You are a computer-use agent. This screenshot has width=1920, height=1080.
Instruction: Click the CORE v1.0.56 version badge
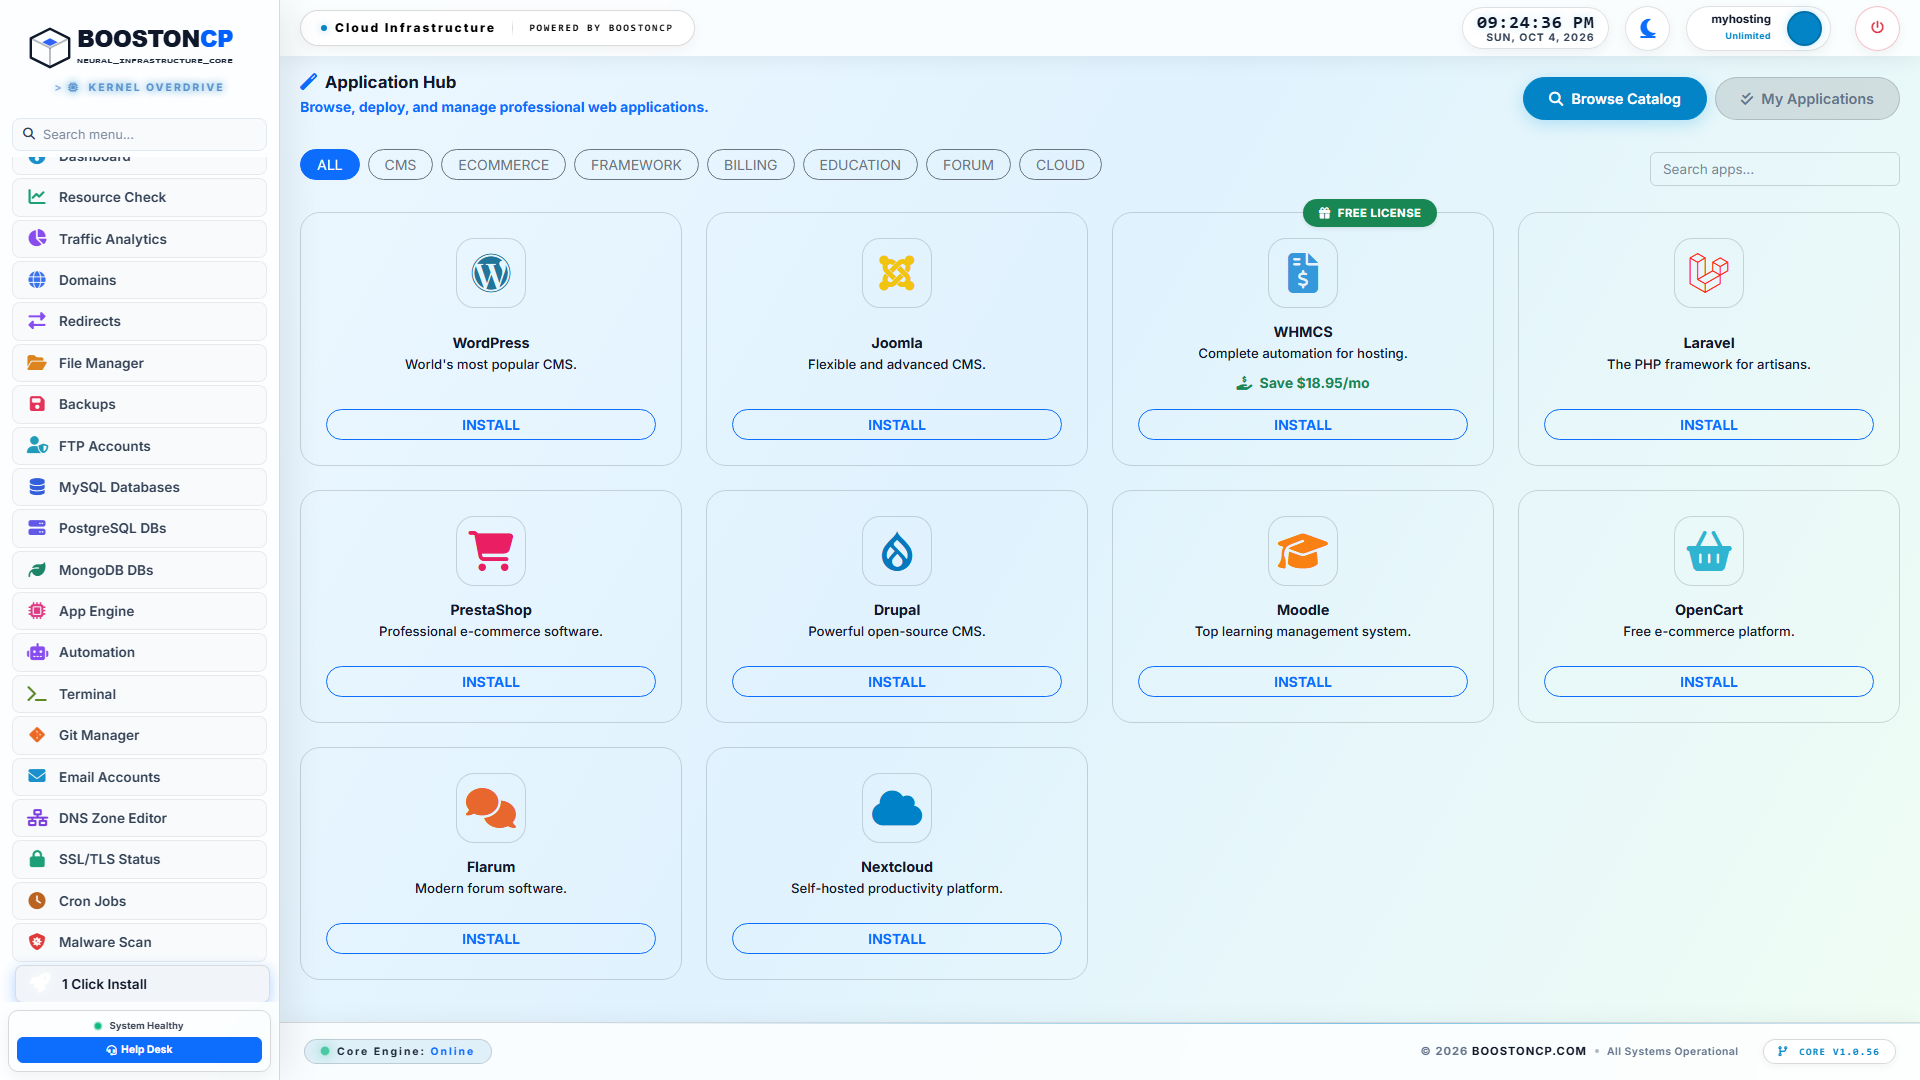coord(1829,1052)
